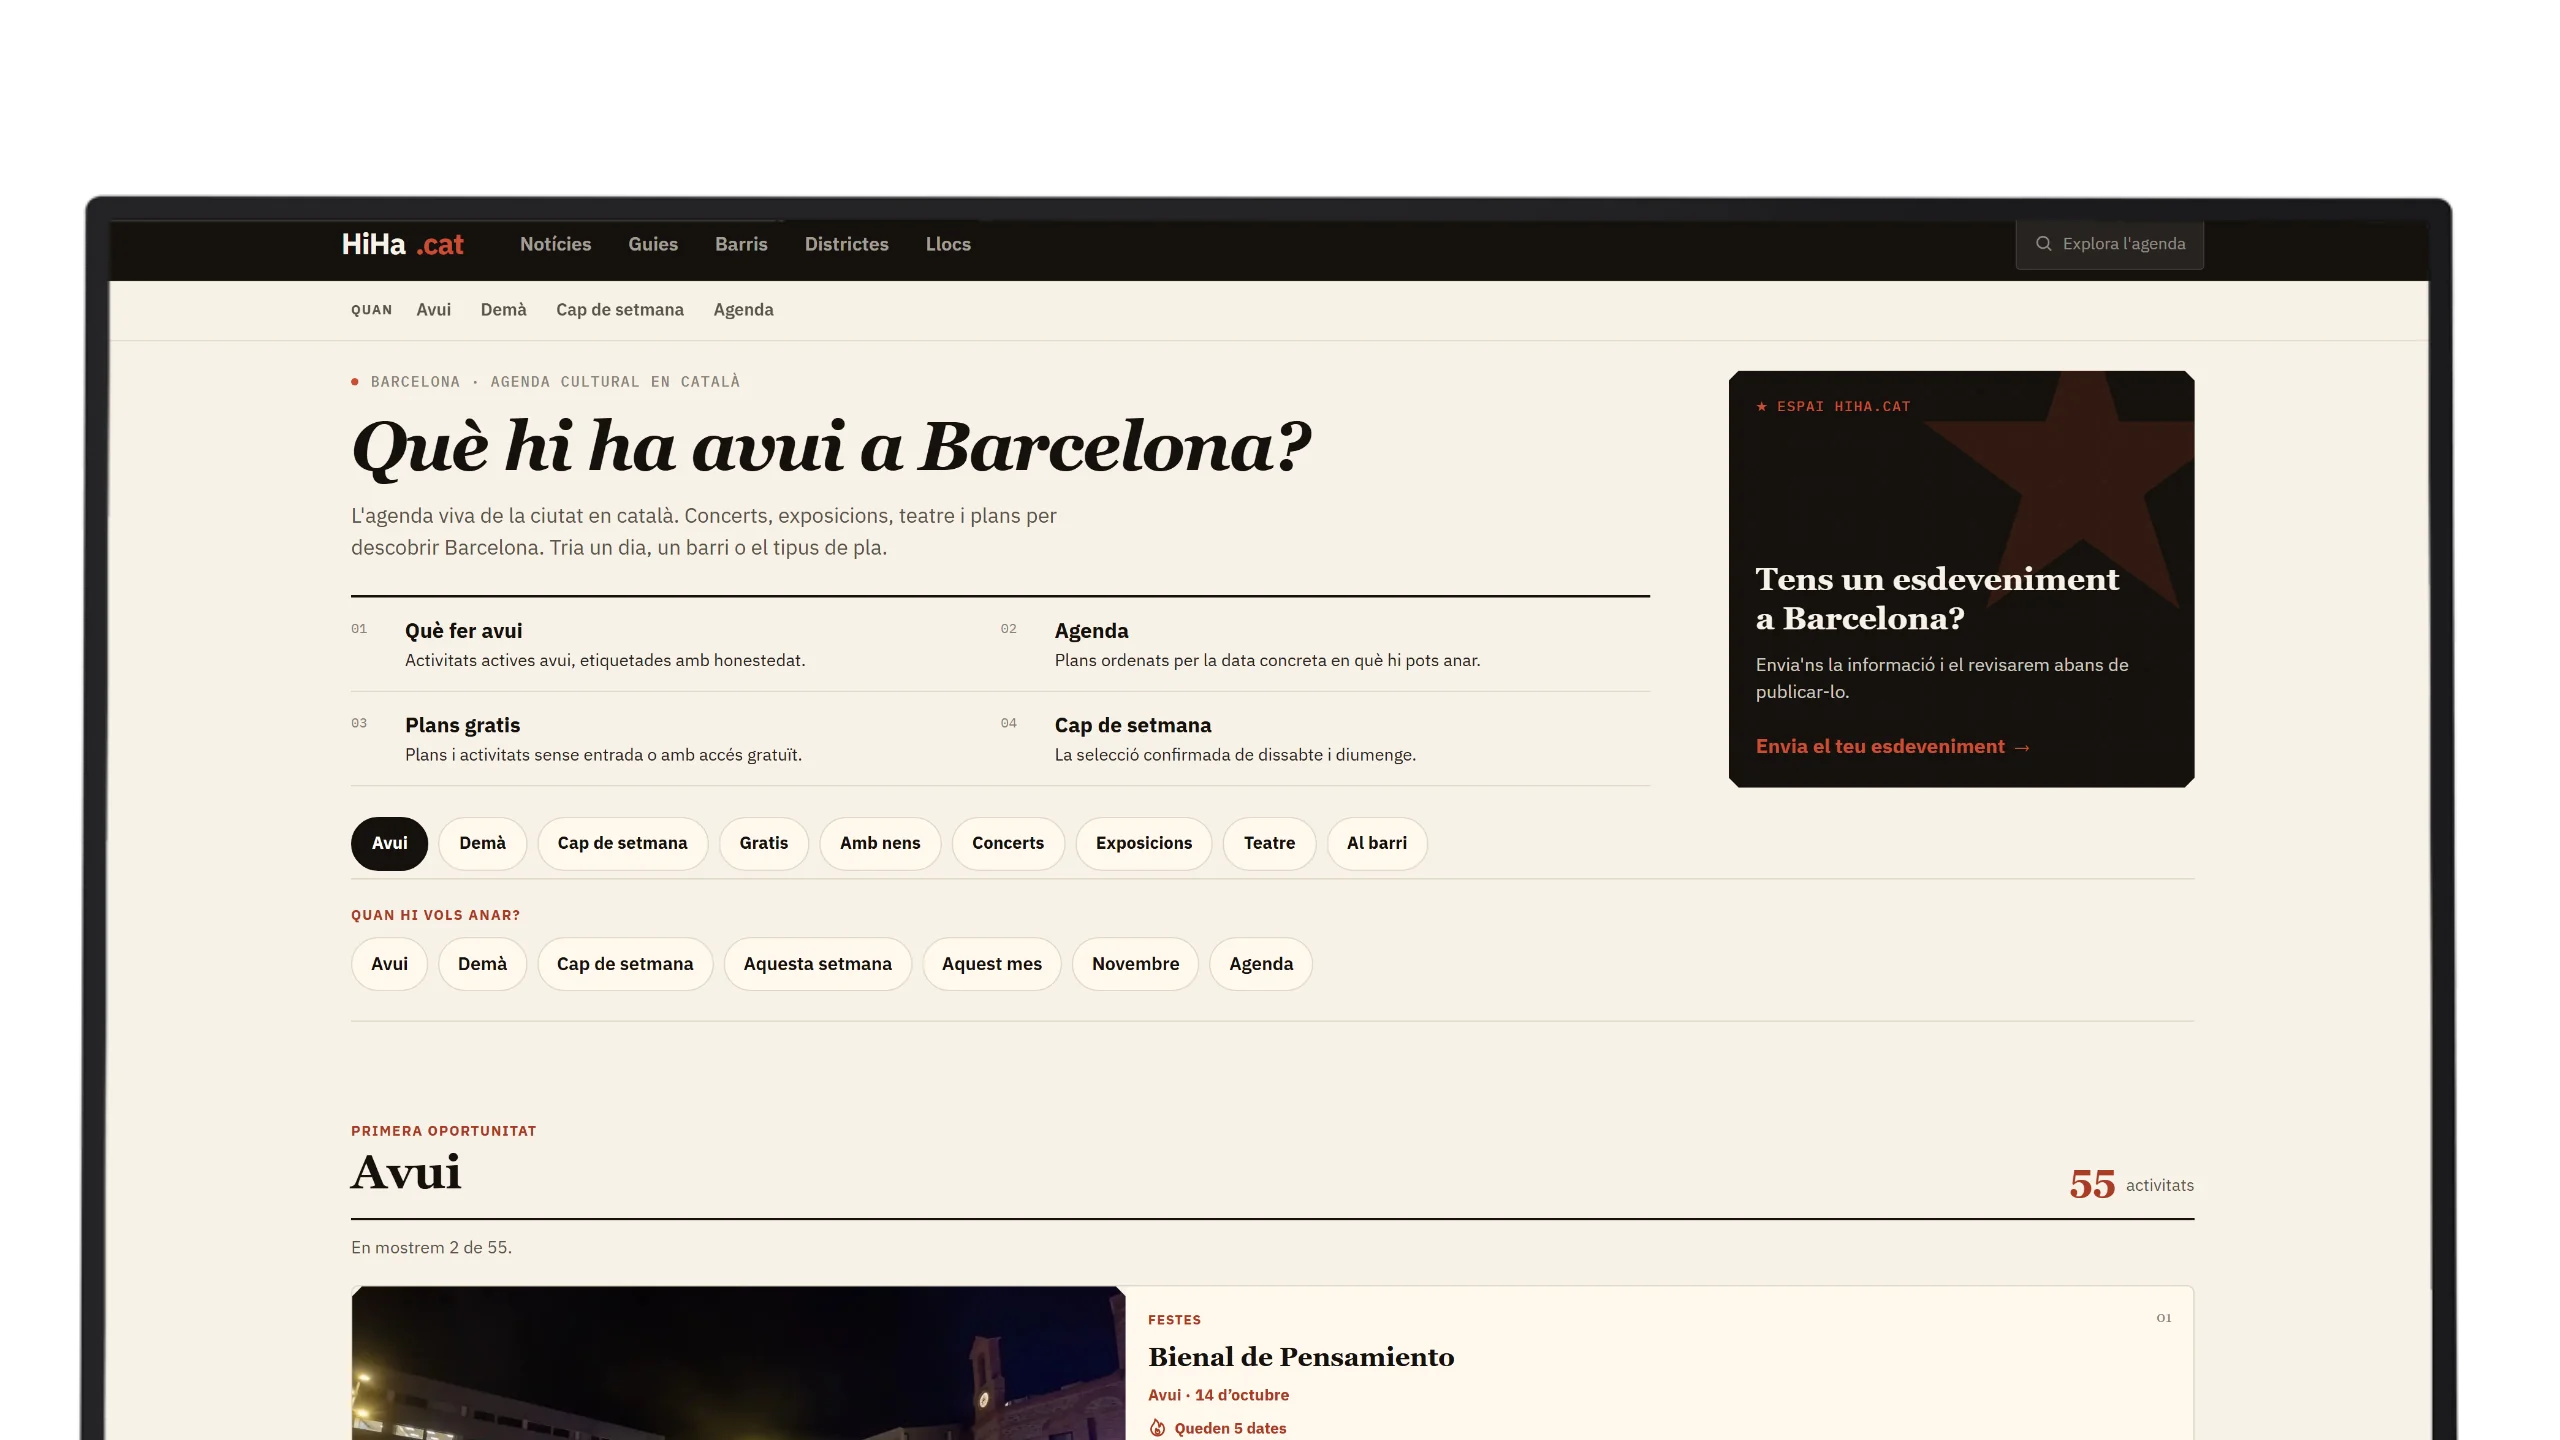The height and width of the screenshot is (1440, 2560).
Task: Click the Bienal de Pensamiento event photo
Action: click(738, 1363)
